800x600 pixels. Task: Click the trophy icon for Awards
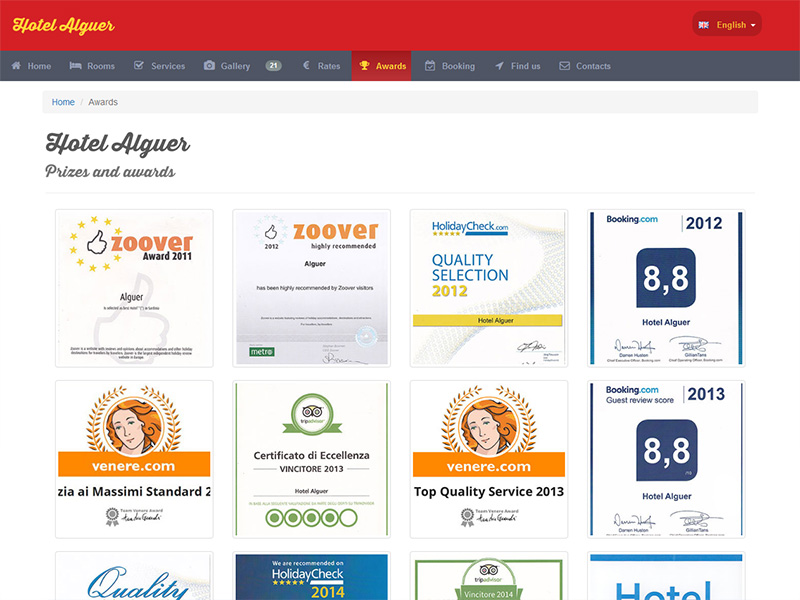point(364,65)
